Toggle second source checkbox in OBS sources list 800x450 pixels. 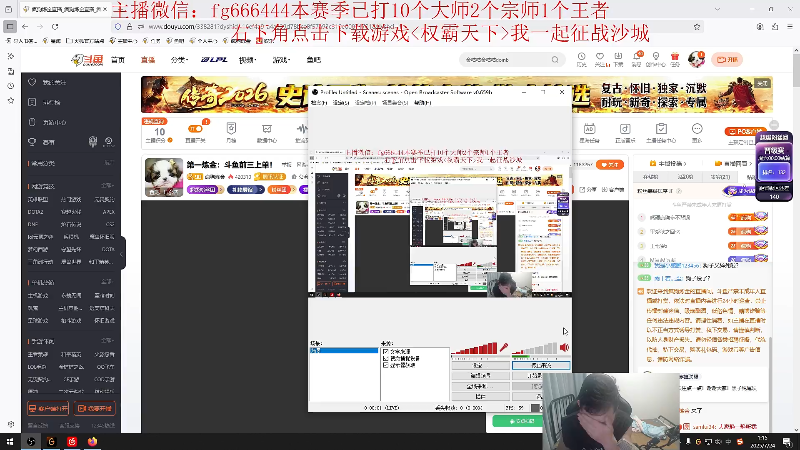click(386, 359)
